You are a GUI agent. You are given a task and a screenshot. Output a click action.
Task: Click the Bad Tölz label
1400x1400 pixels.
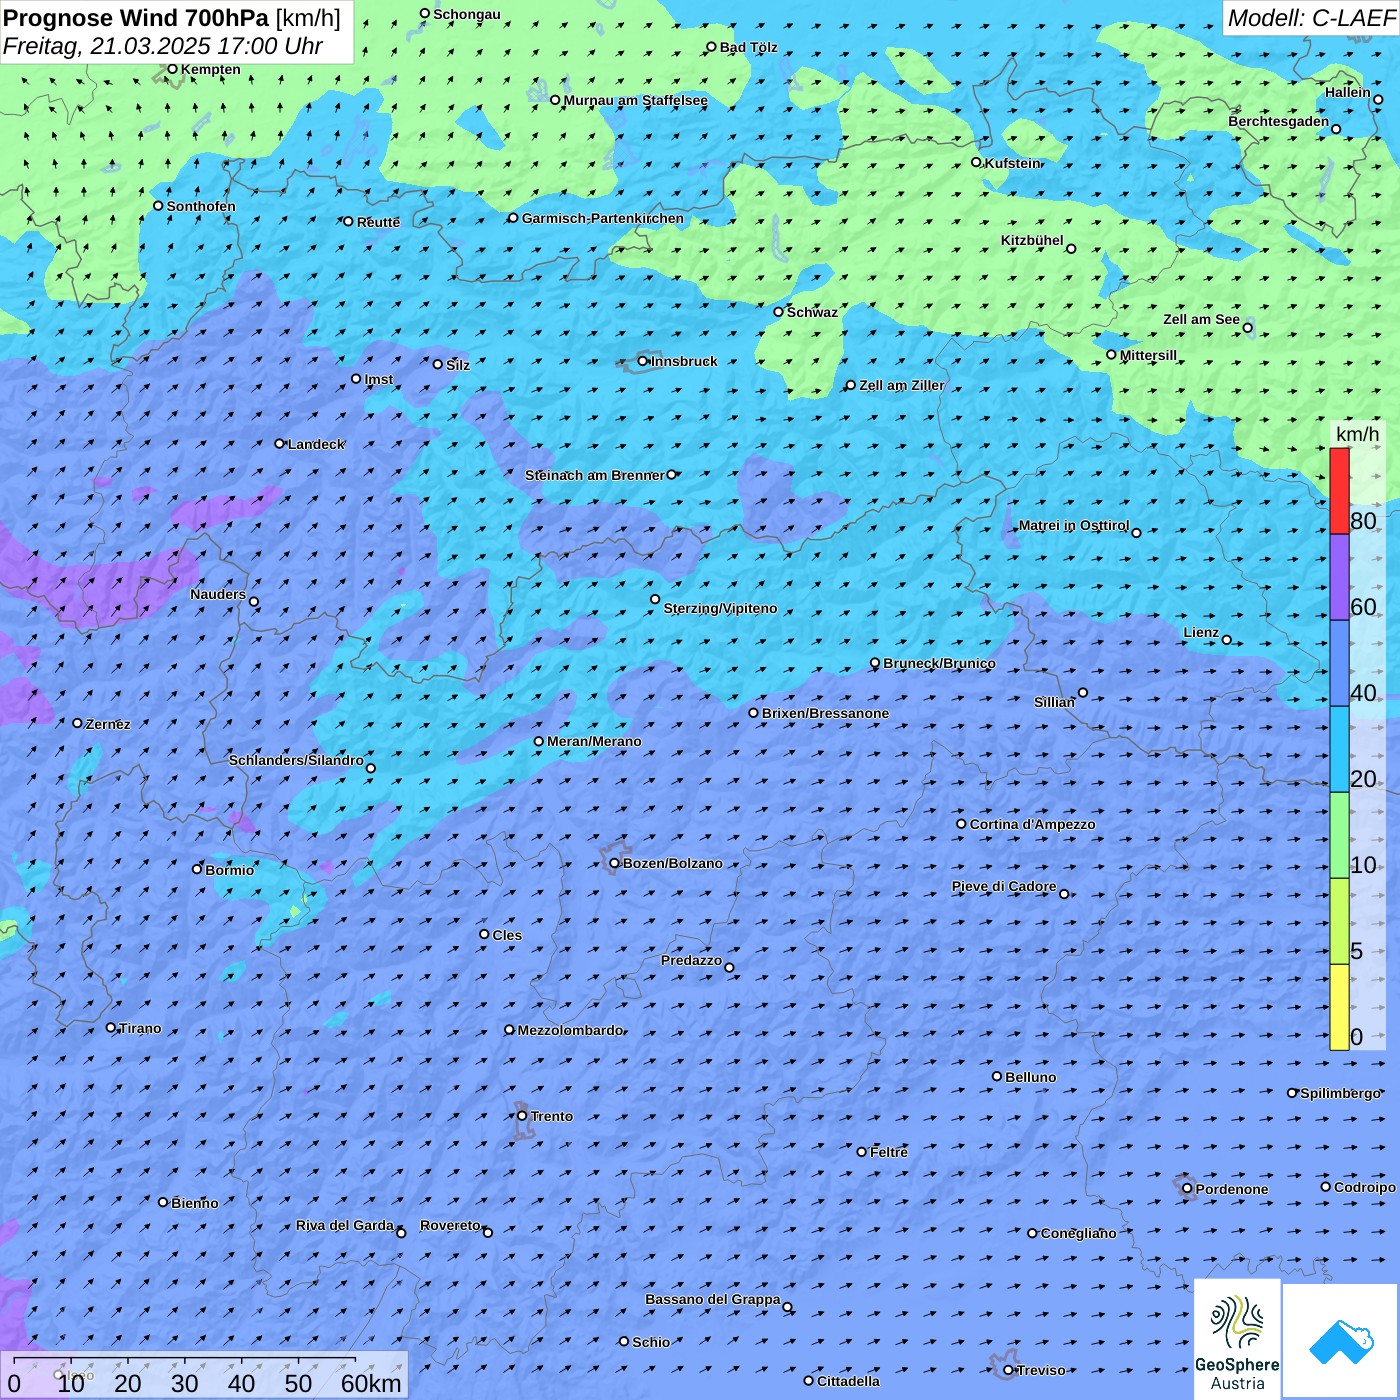[748, 47]
